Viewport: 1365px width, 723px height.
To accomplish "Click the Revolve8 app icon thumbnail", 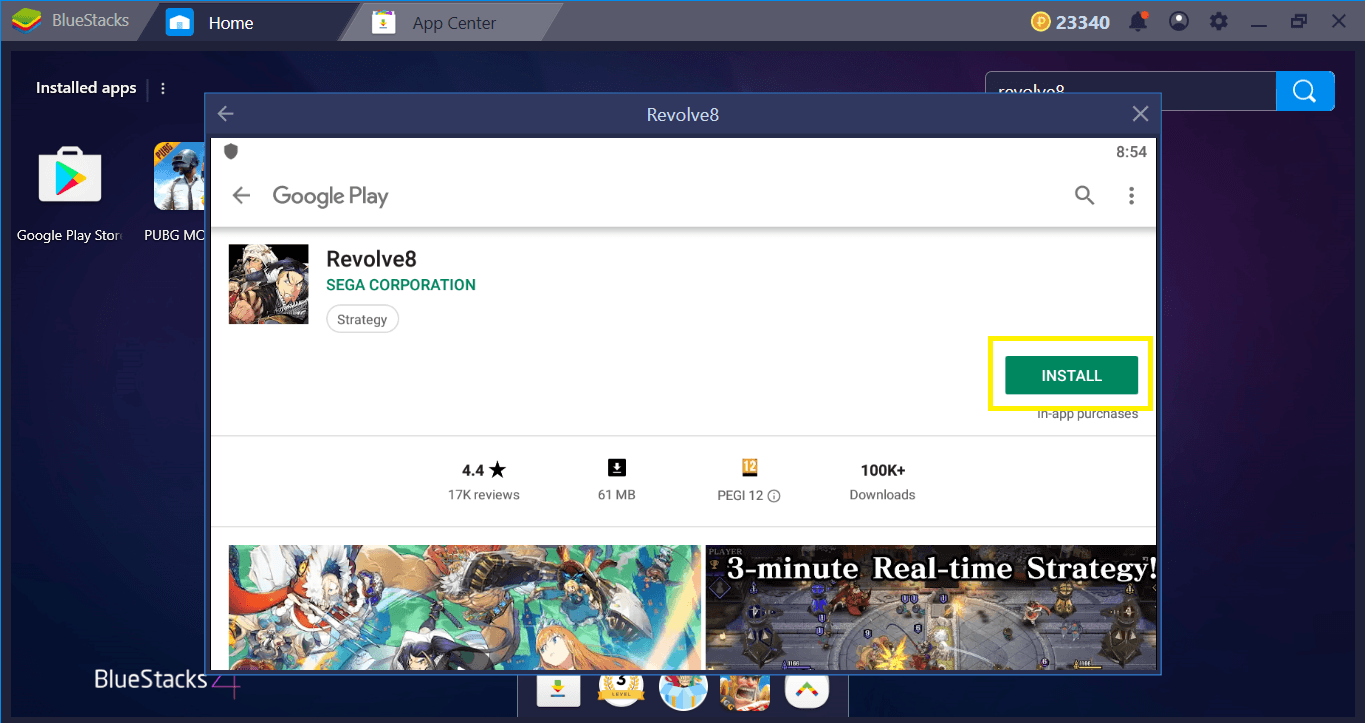I will point(268,284).
